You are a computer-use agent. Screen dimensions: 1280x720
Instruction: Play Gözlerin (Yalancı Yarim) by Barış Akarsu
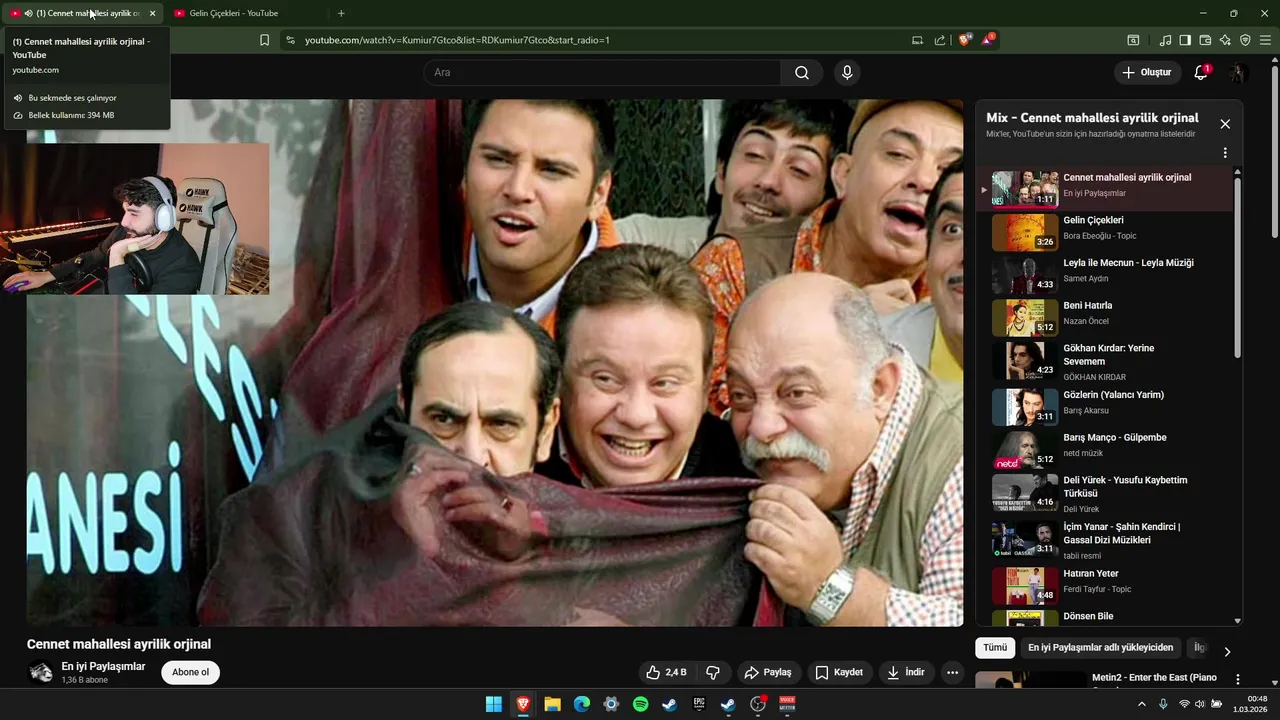click(x=1104, y=405)
